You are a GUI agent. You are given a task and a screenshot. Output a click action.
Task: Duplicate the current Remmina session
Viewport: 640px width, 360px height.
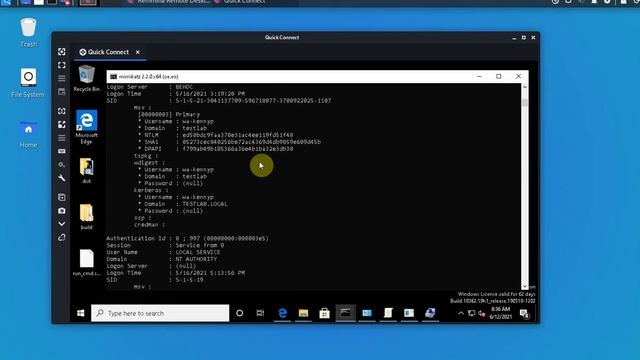[62, 197]
